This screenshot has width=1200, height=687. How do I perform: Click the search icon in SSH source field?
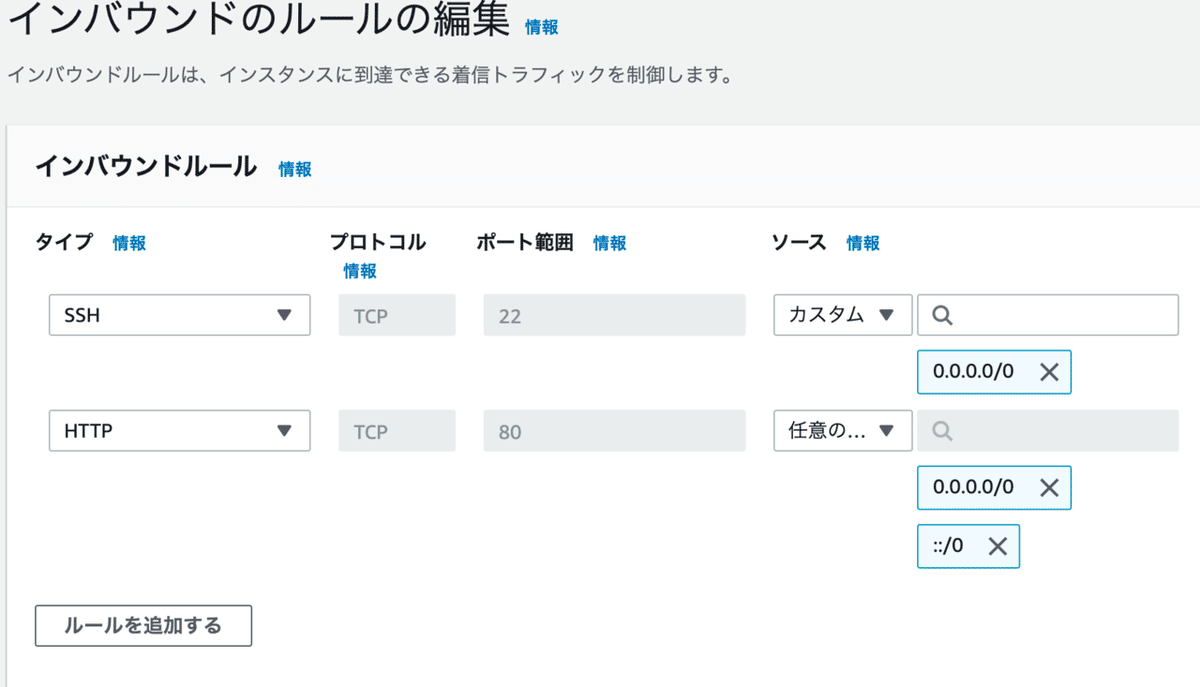click(941, 315)
